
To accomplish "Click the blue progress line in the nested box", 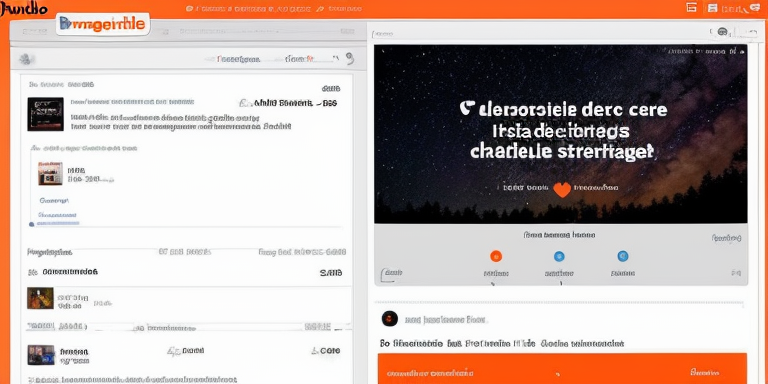I will point(58,224).
